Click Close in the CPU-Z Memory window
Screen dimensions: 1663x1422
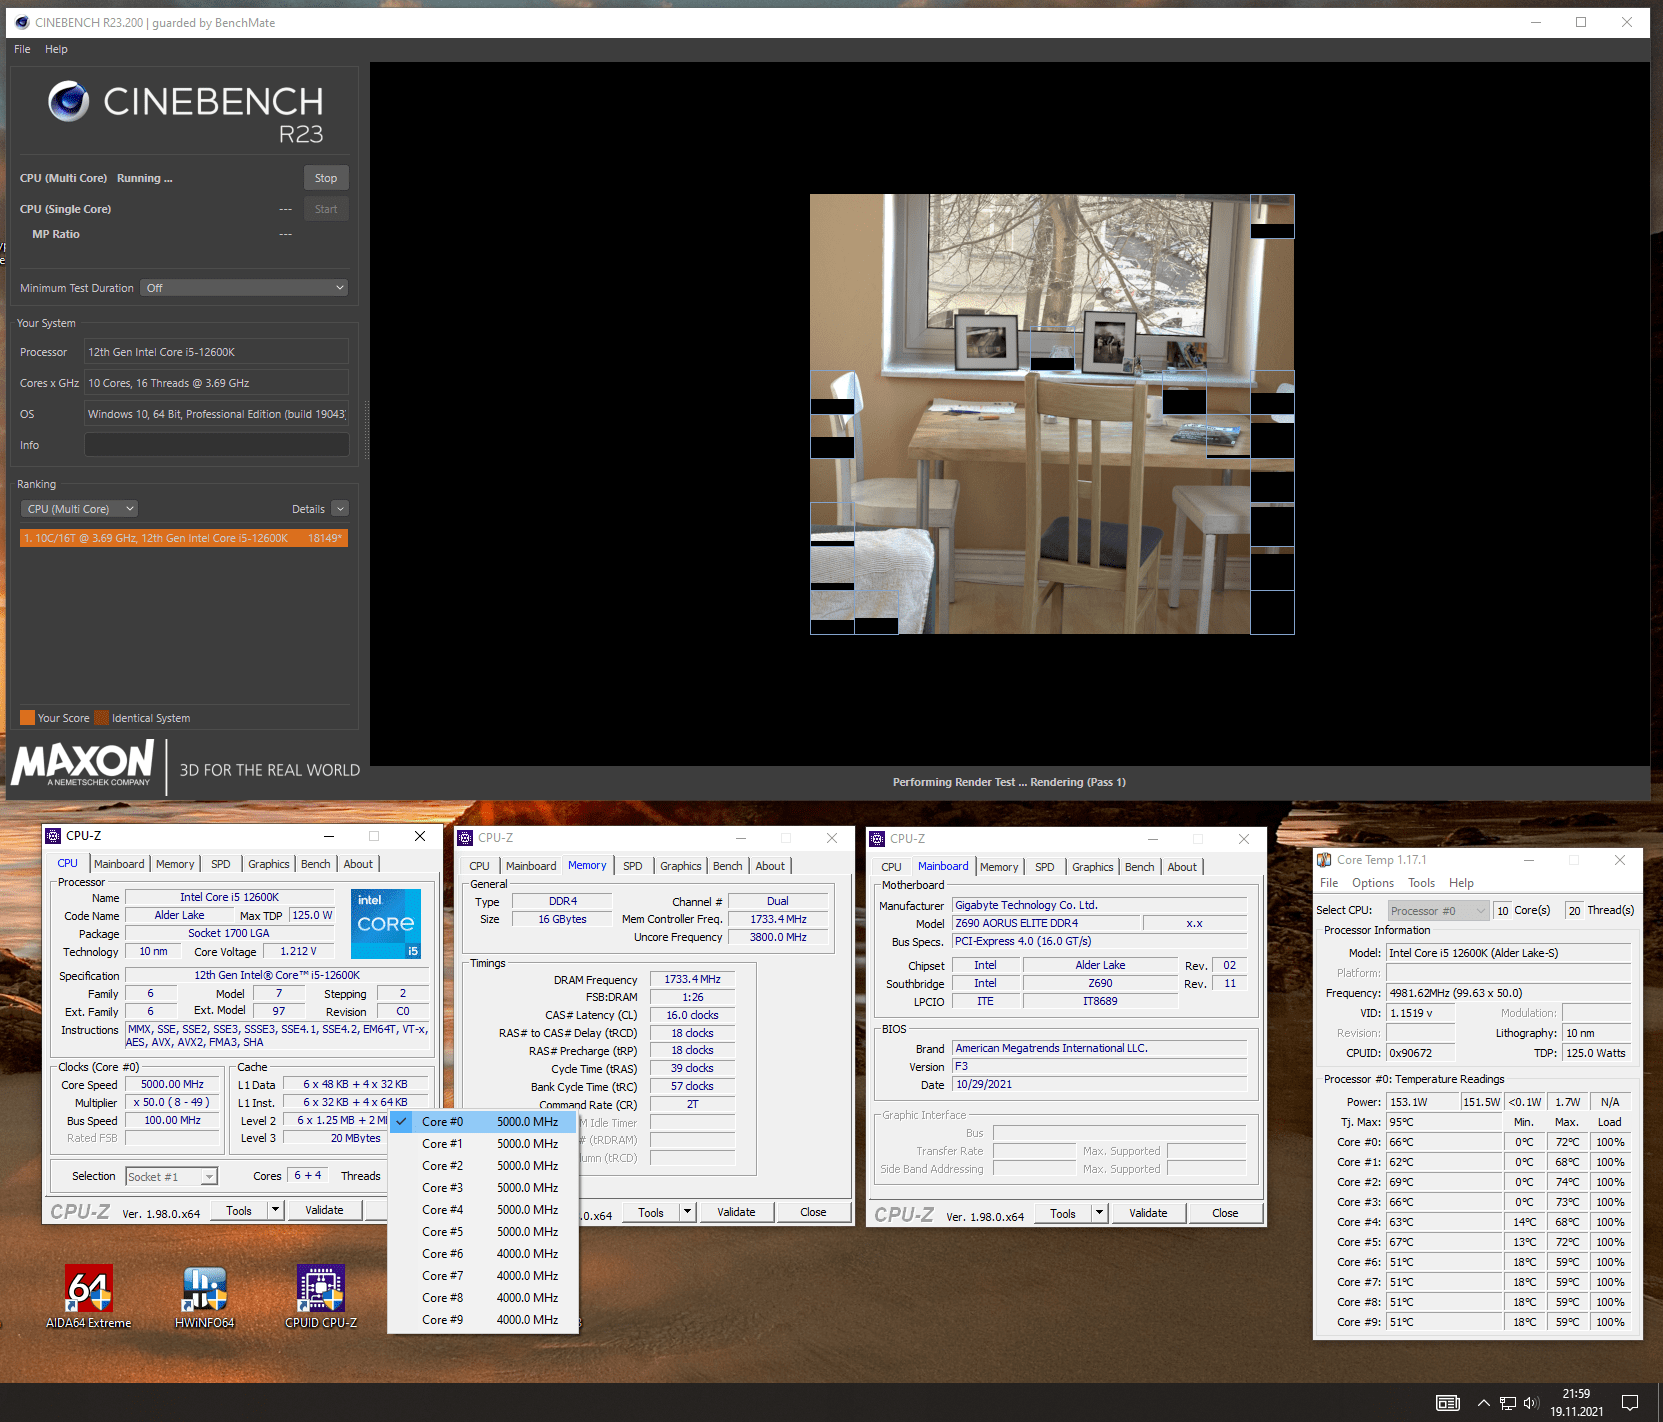coord(813,1212)
